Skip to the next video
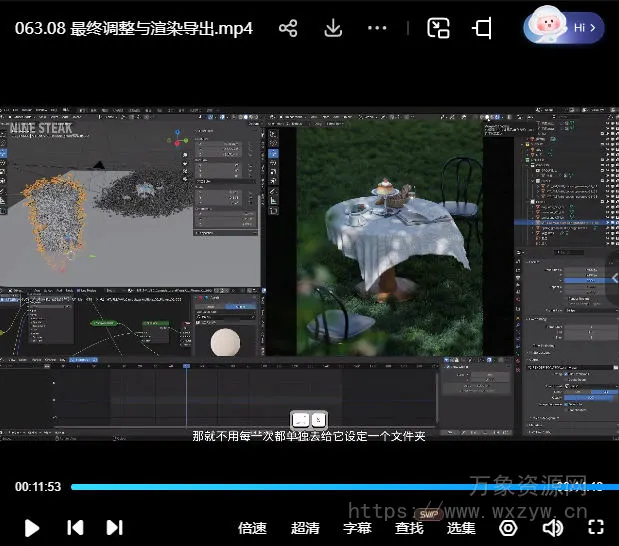Viewport: 619px width, 546px height. pyautogui.click(x=115, y=527)
